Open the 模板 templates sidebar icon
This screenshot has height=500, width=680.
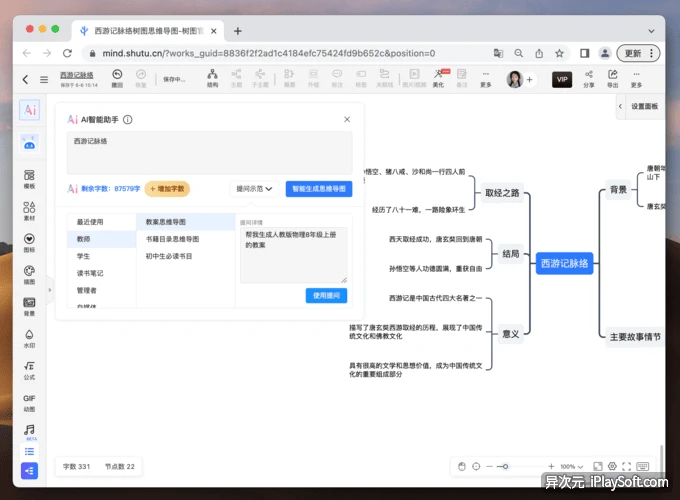29,179
